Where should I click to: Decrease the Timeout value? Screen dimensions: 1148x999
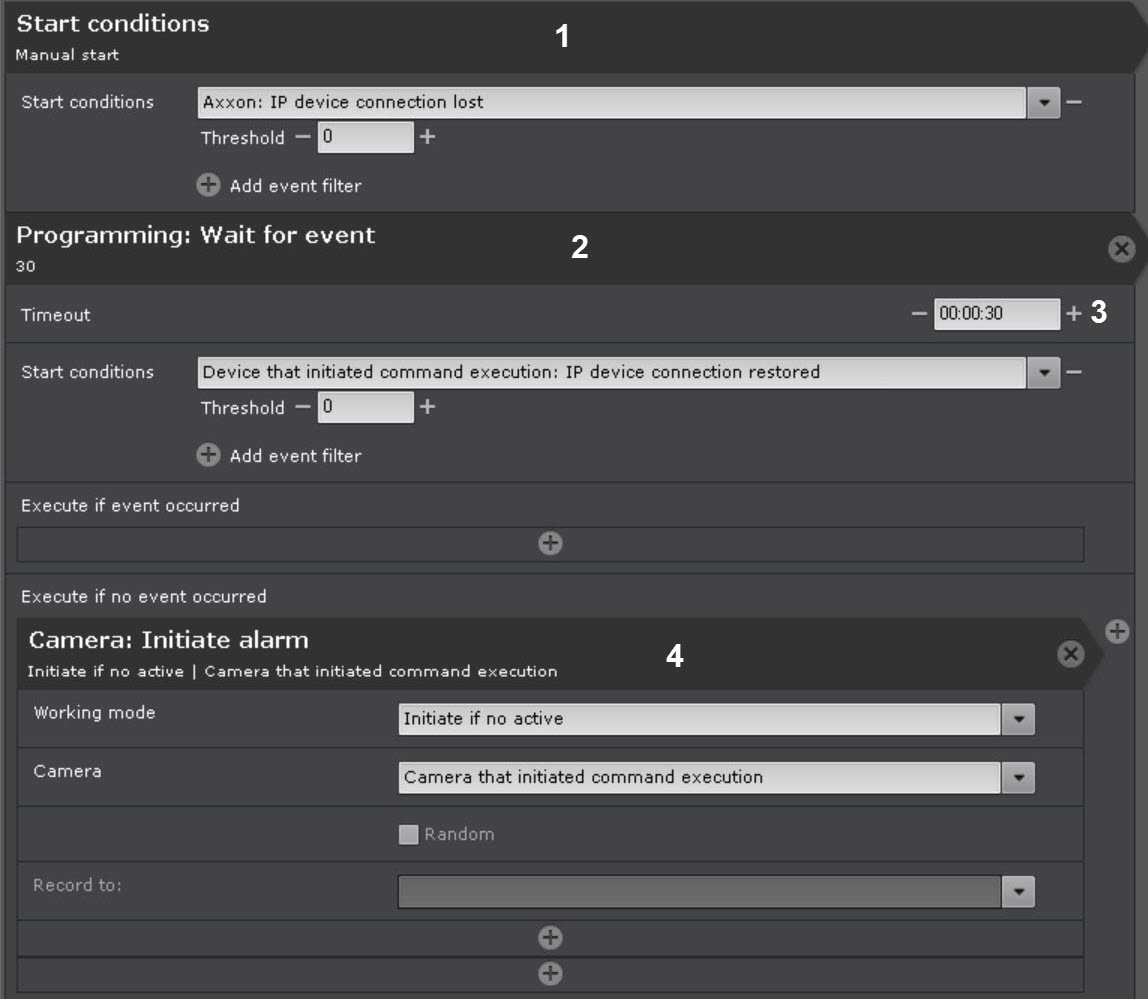point(919,314)
